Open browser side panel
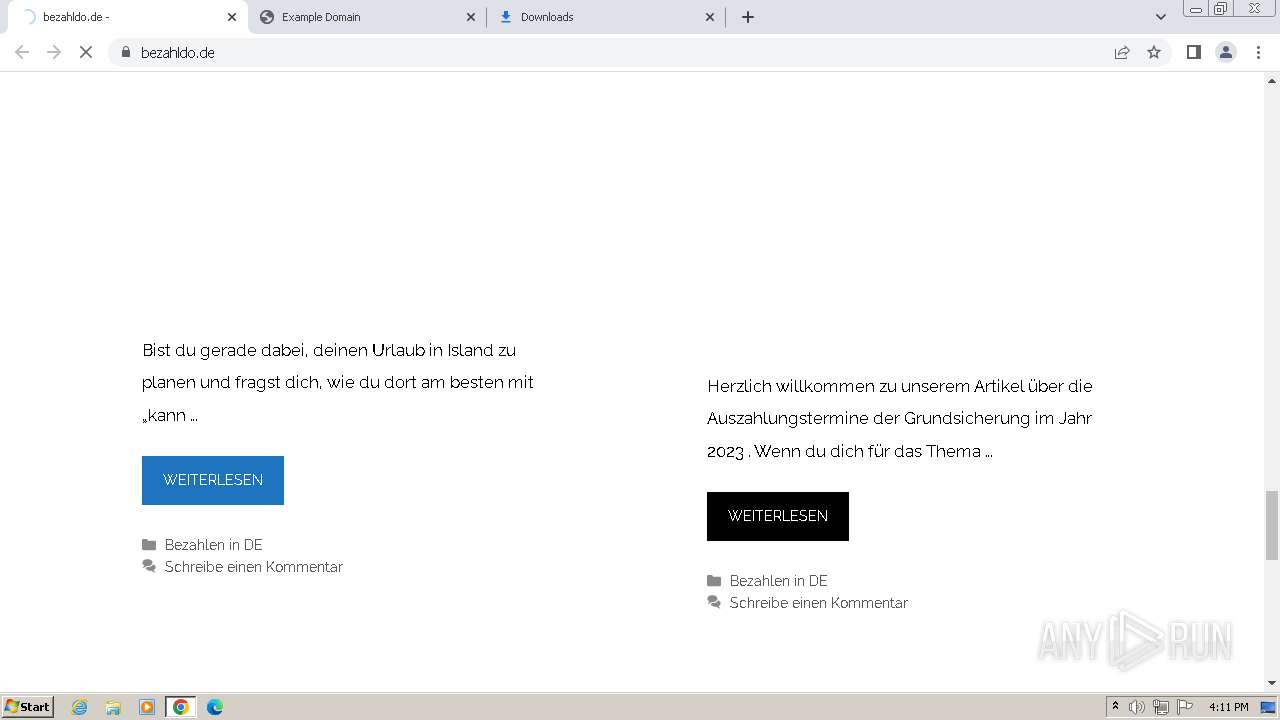1280x720 pixels. point(1193,52)
